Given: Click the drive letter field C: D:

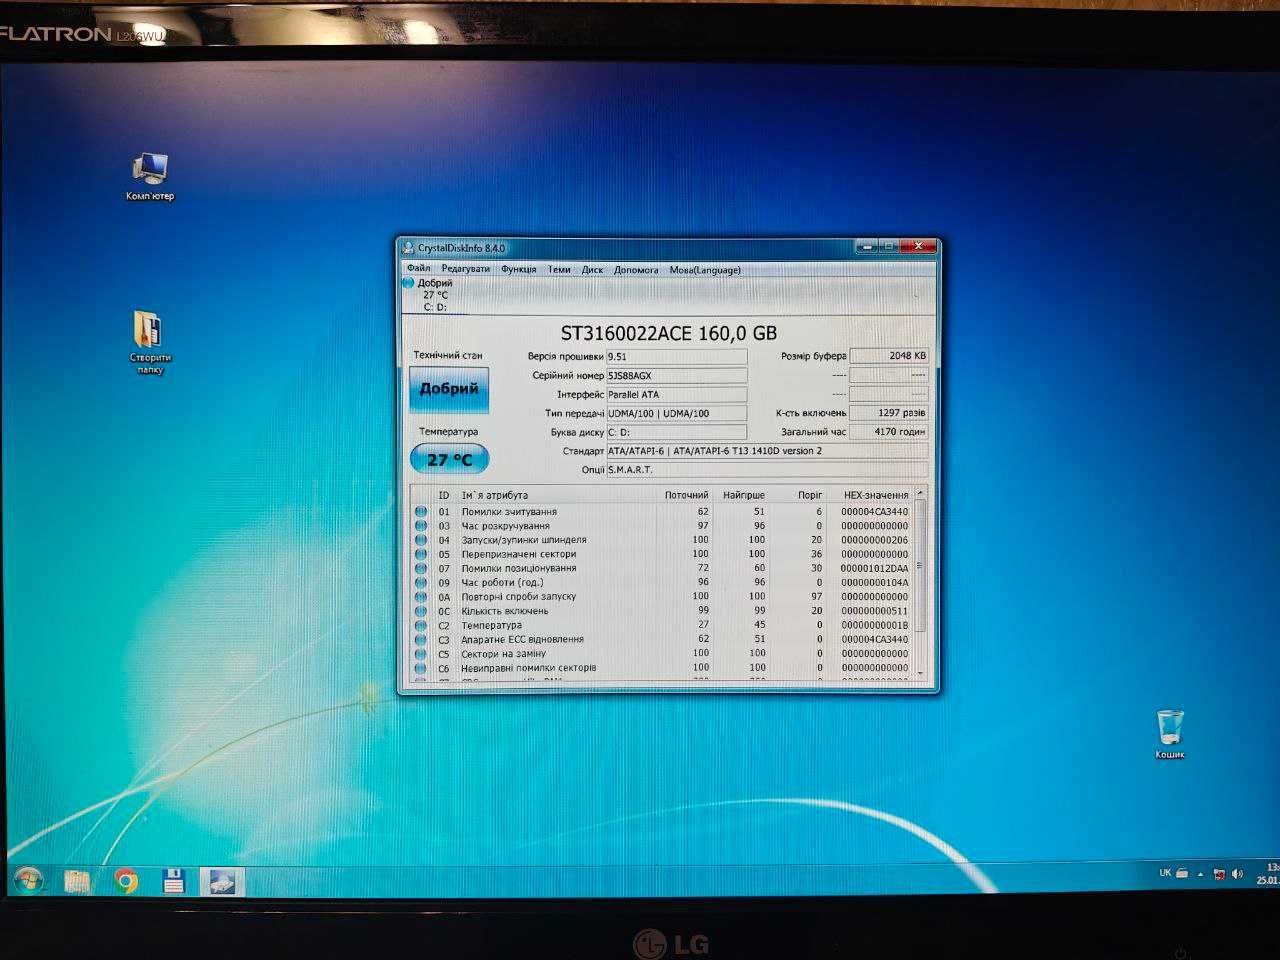Looking at the screenshot, I should tap(676, 432).
